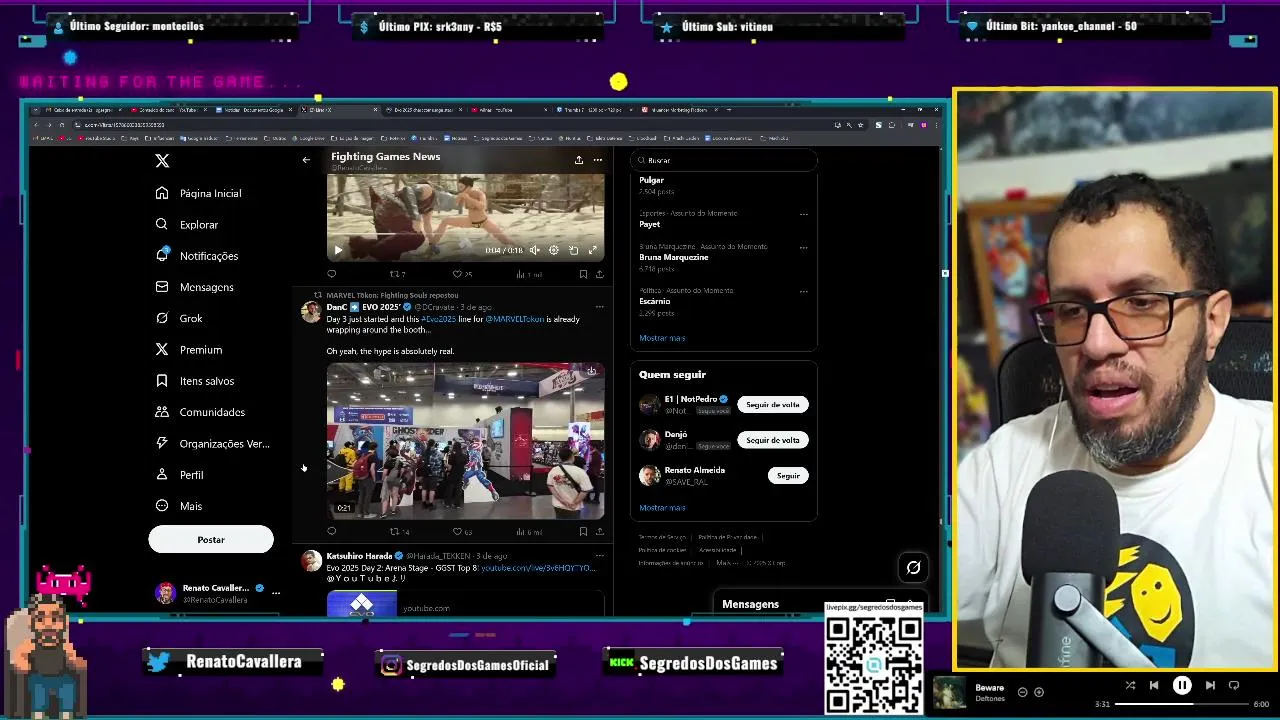Follow Renato Almeida
Screen dimensions: 1280x720
pyautogui.click(x=788, y=476)
